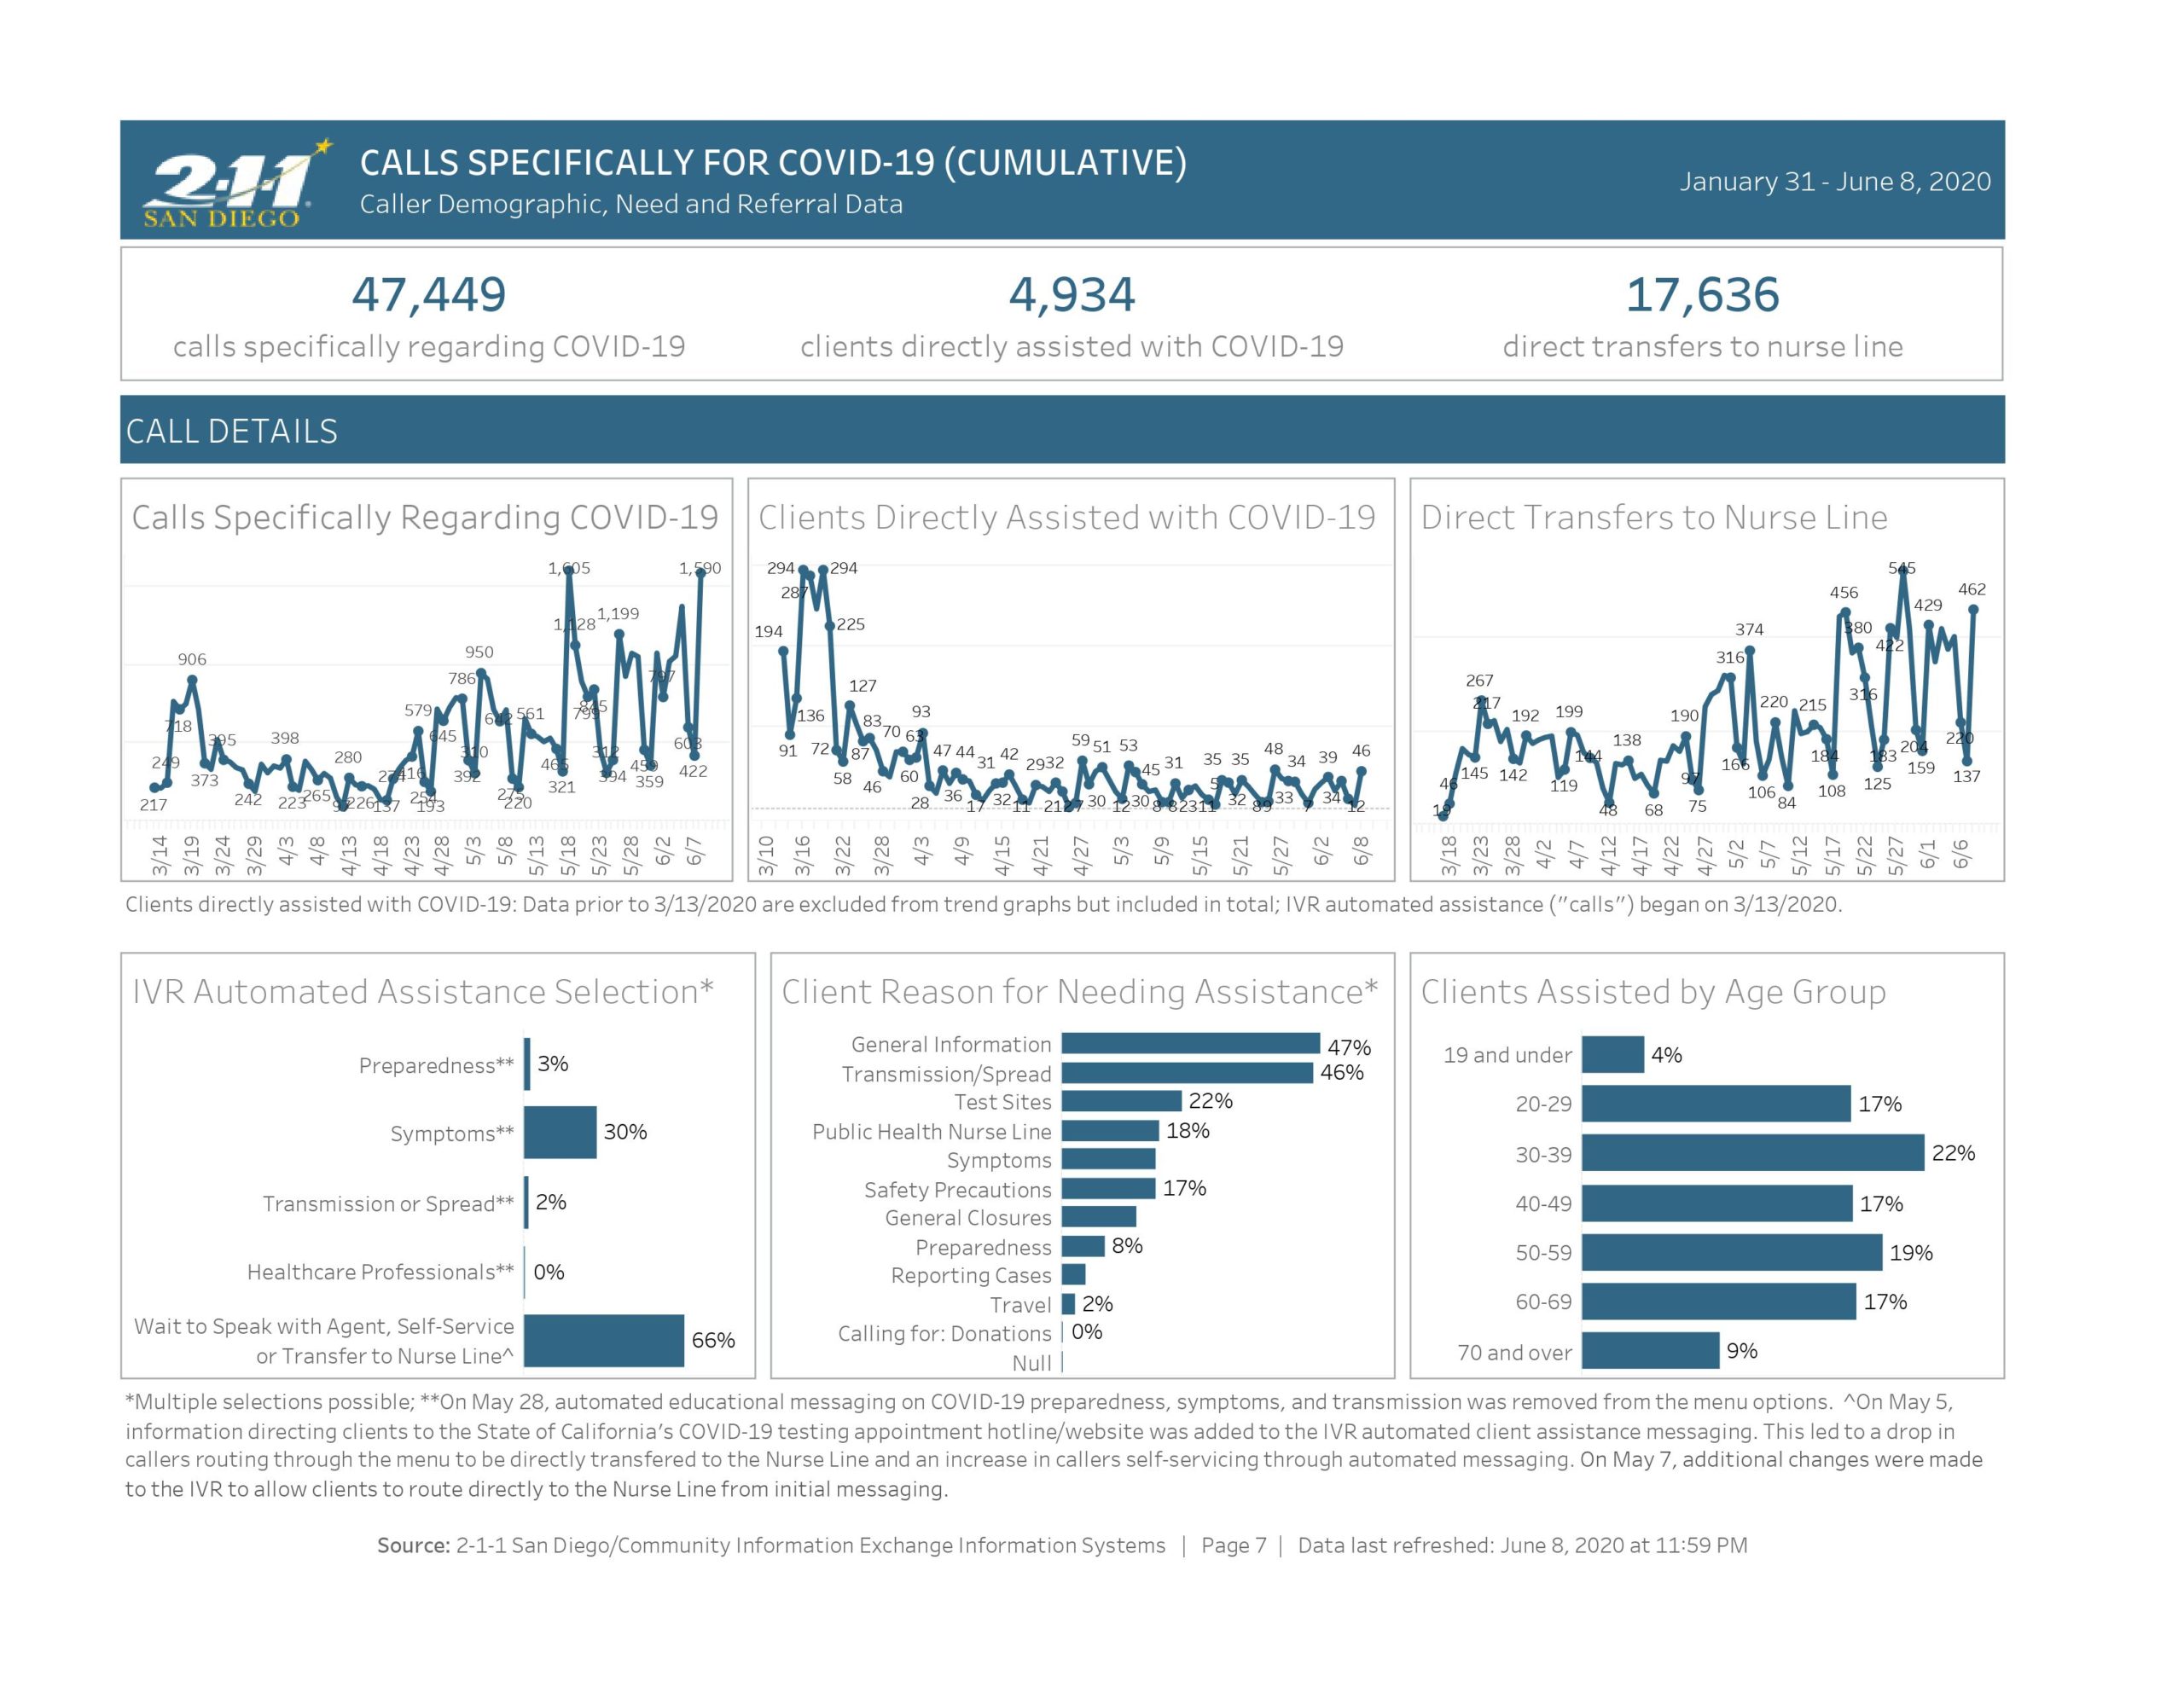2184x1687 pixels.
Task: Click the 30-39 age group bar
Action: [x=1752, y=1153]
